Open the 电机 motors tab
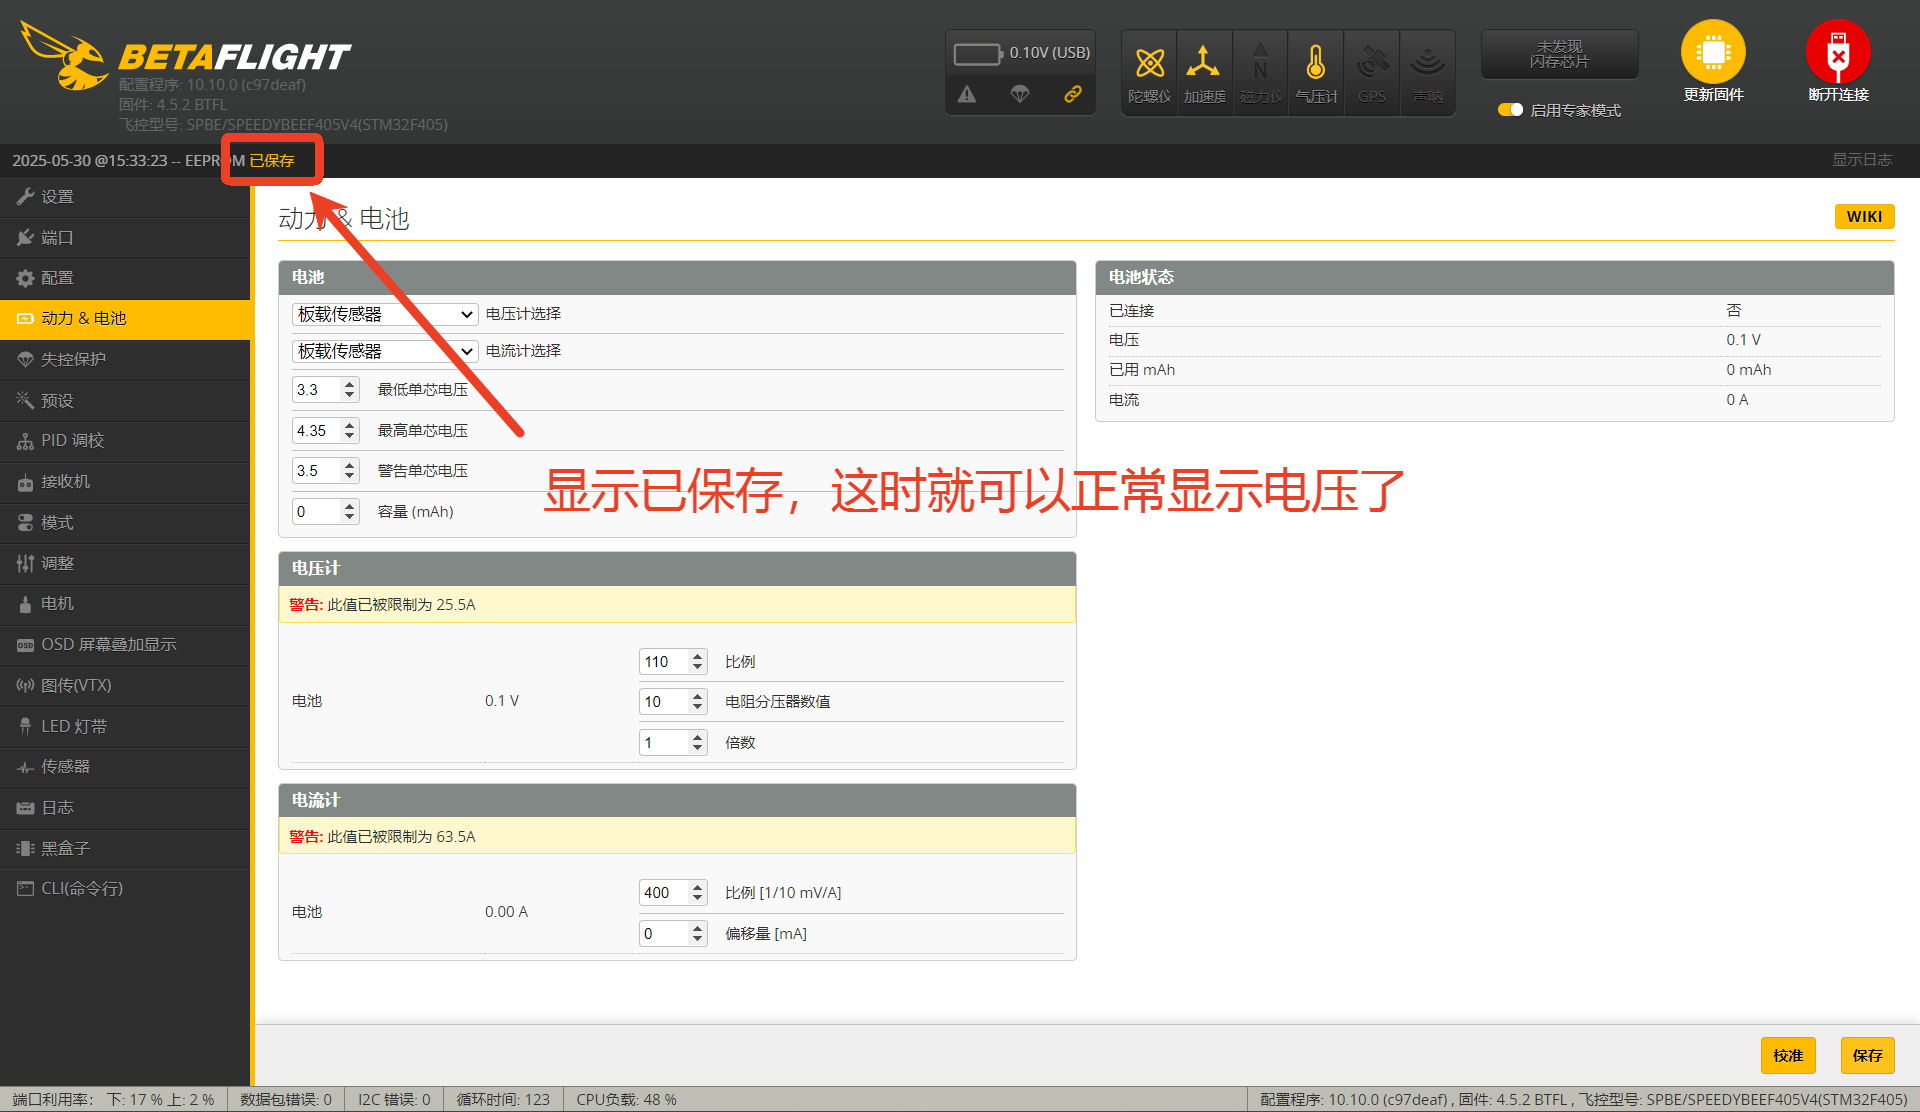 click(x=125, y=604)
